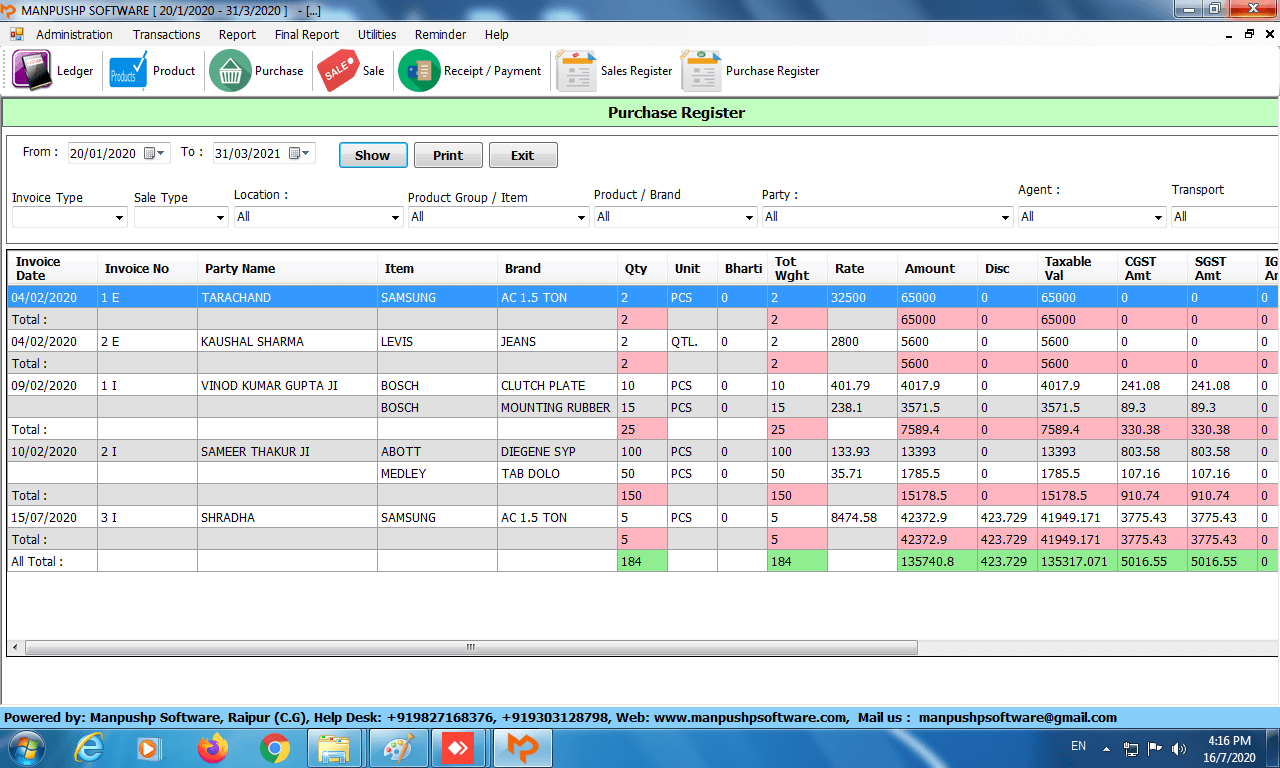
Task: Open the From date calendar picker
Action: coord(155,153)
